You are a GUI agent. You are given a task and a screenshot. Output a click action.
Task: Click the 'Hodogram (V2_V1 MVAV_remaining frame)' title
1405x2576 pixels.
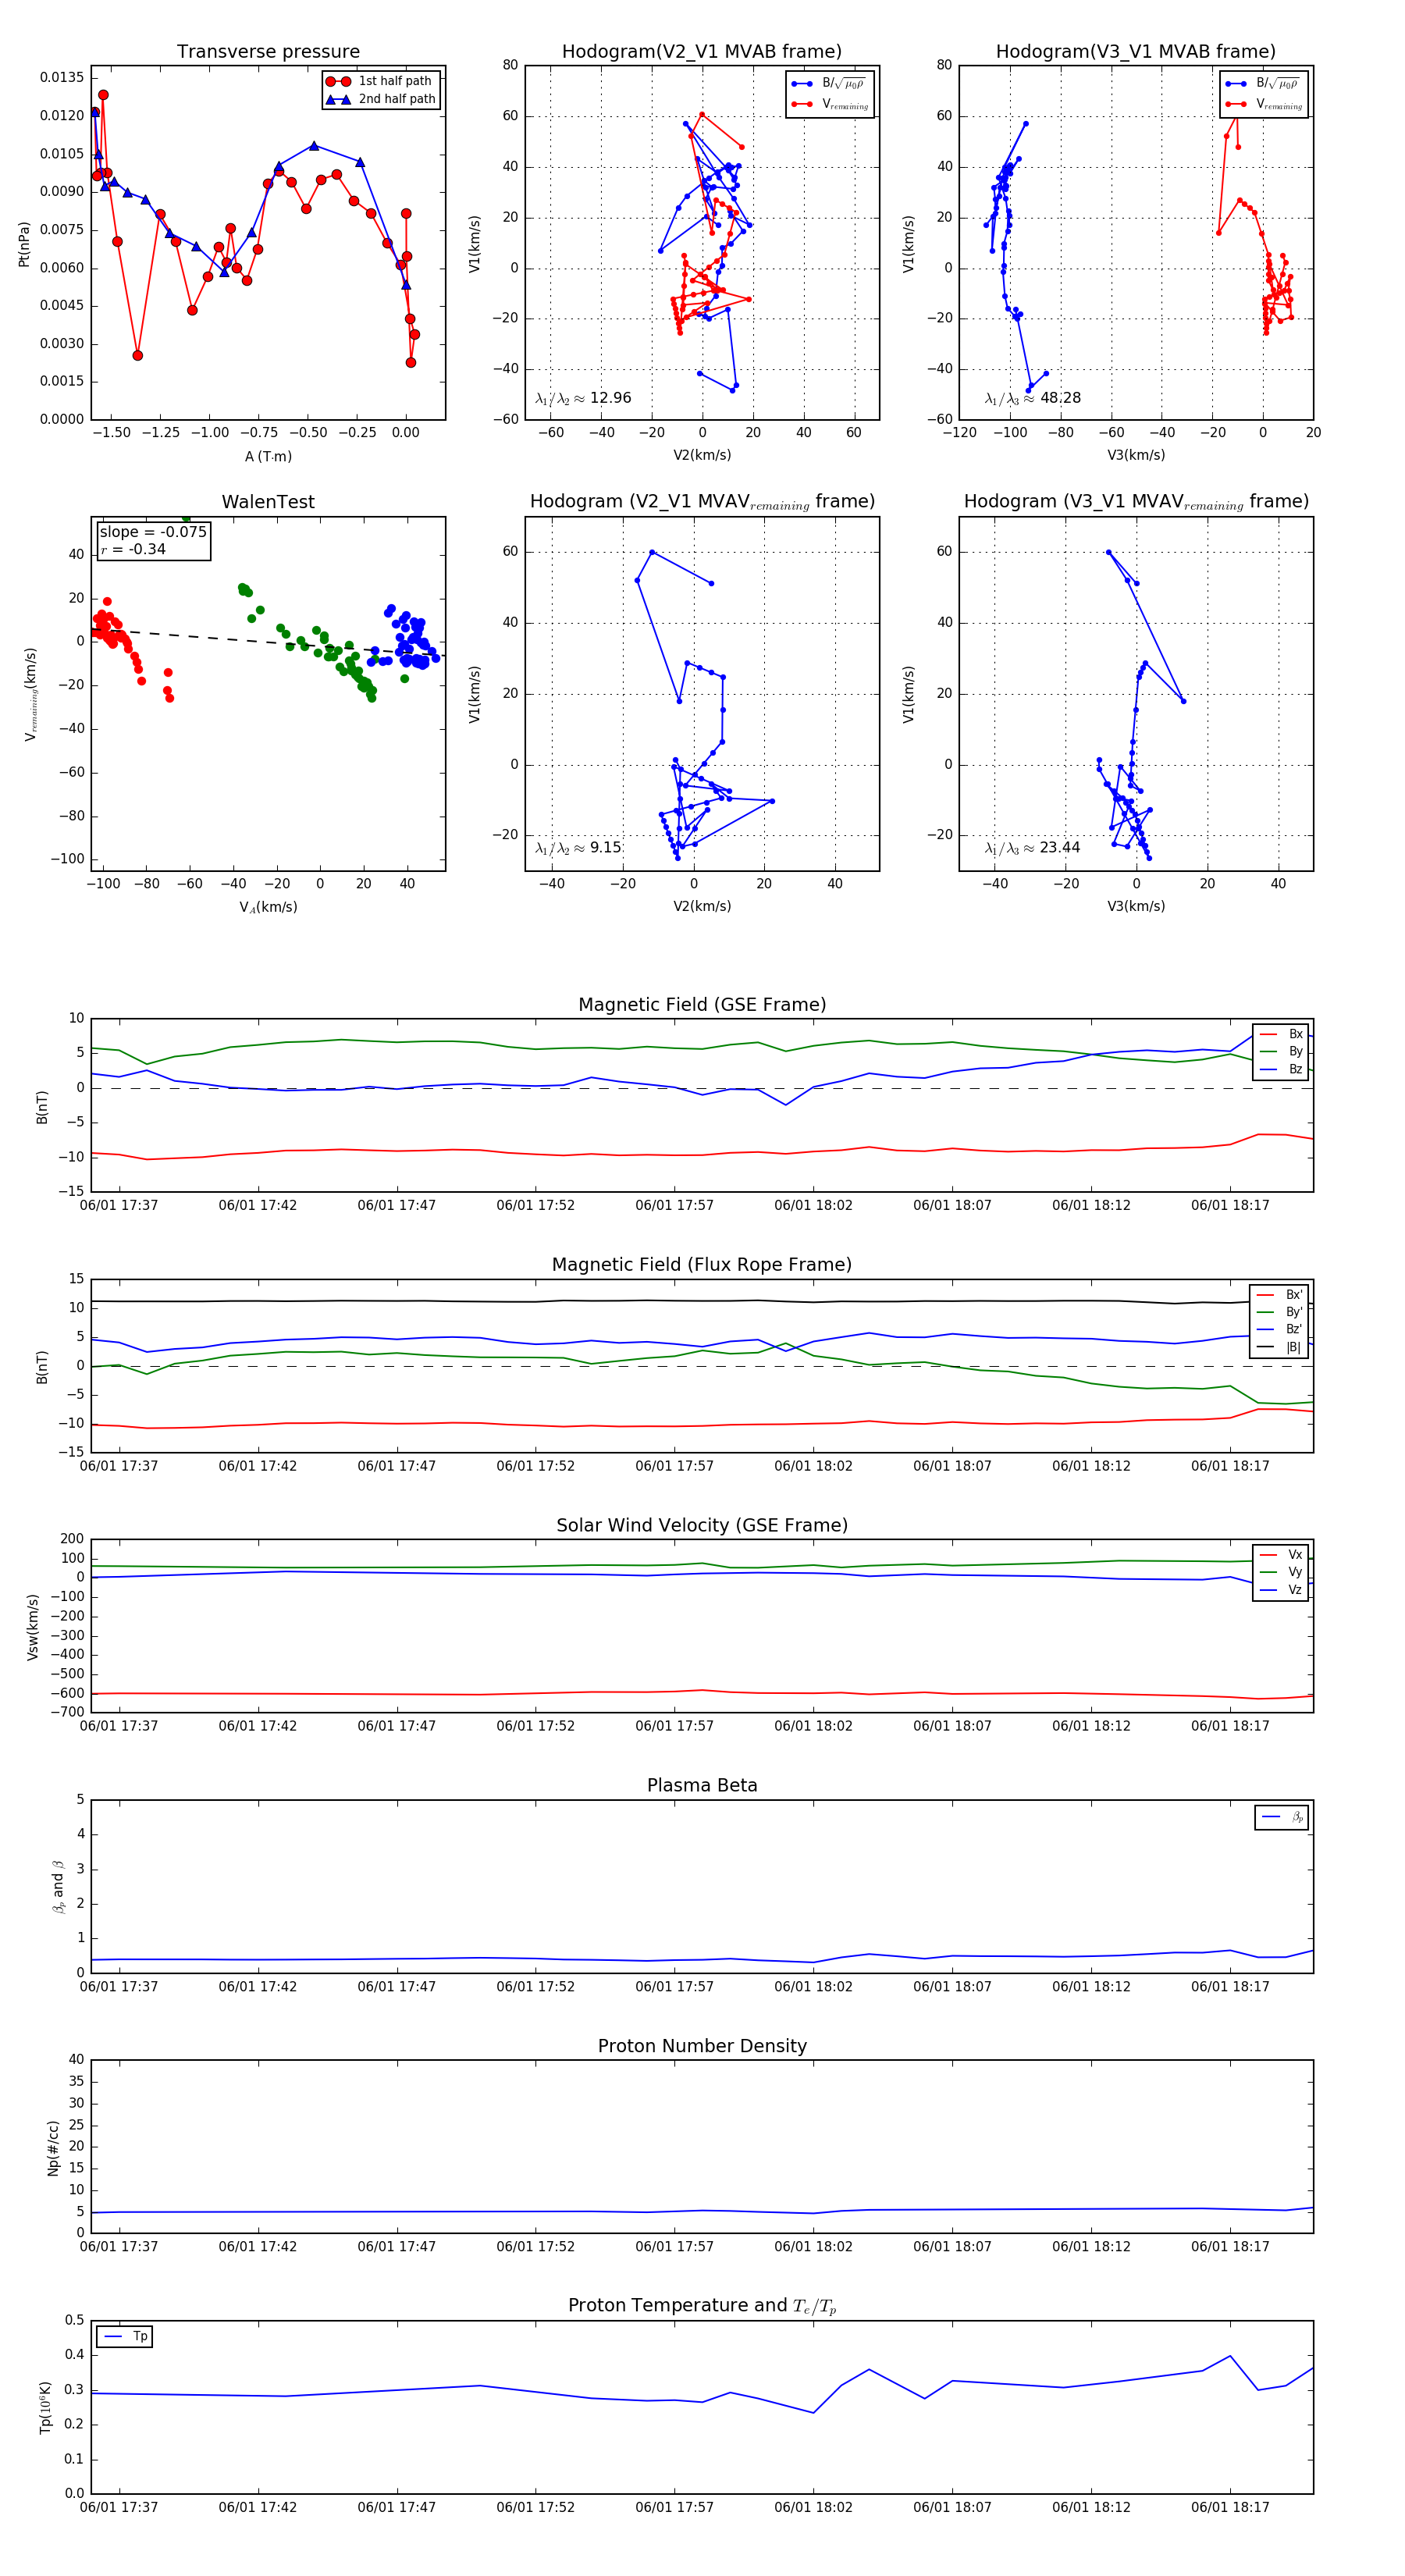(702, 502)
